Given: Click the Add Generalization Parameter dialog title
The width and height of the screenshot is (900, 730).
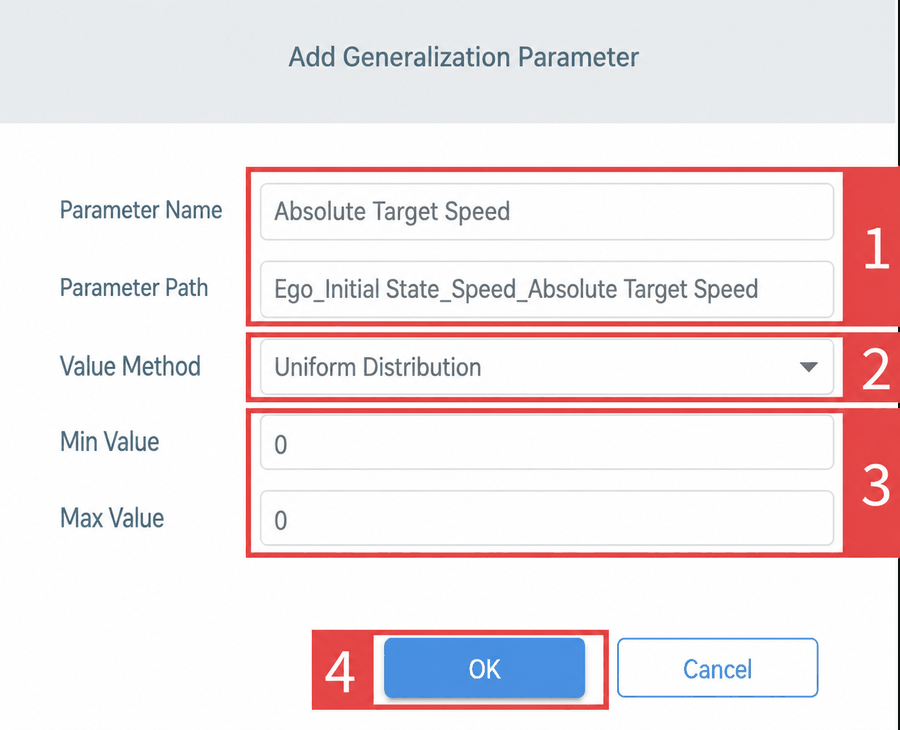Looking at the screenshot, I should (x=463, y=57).
